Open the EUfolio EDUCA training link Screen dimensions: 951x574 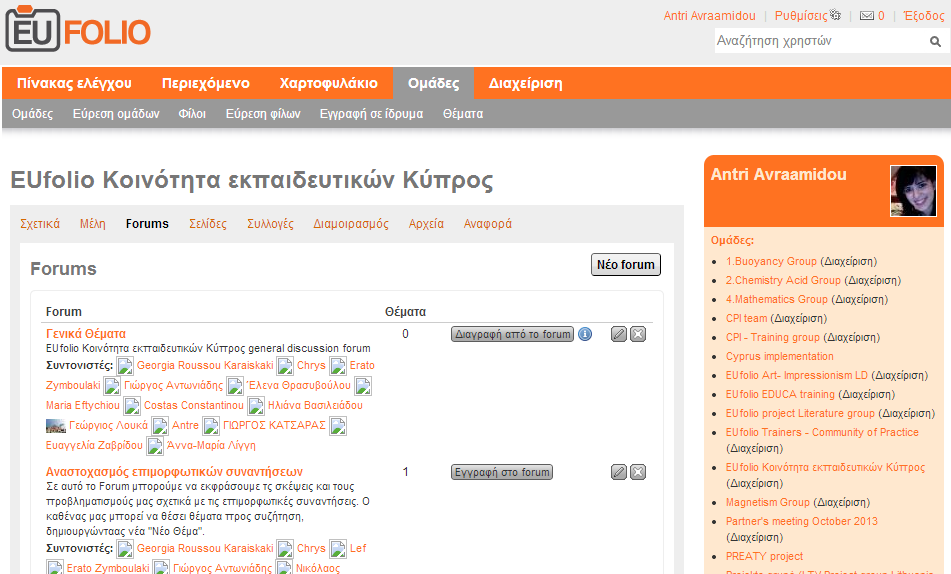click(x=781, y=394)
